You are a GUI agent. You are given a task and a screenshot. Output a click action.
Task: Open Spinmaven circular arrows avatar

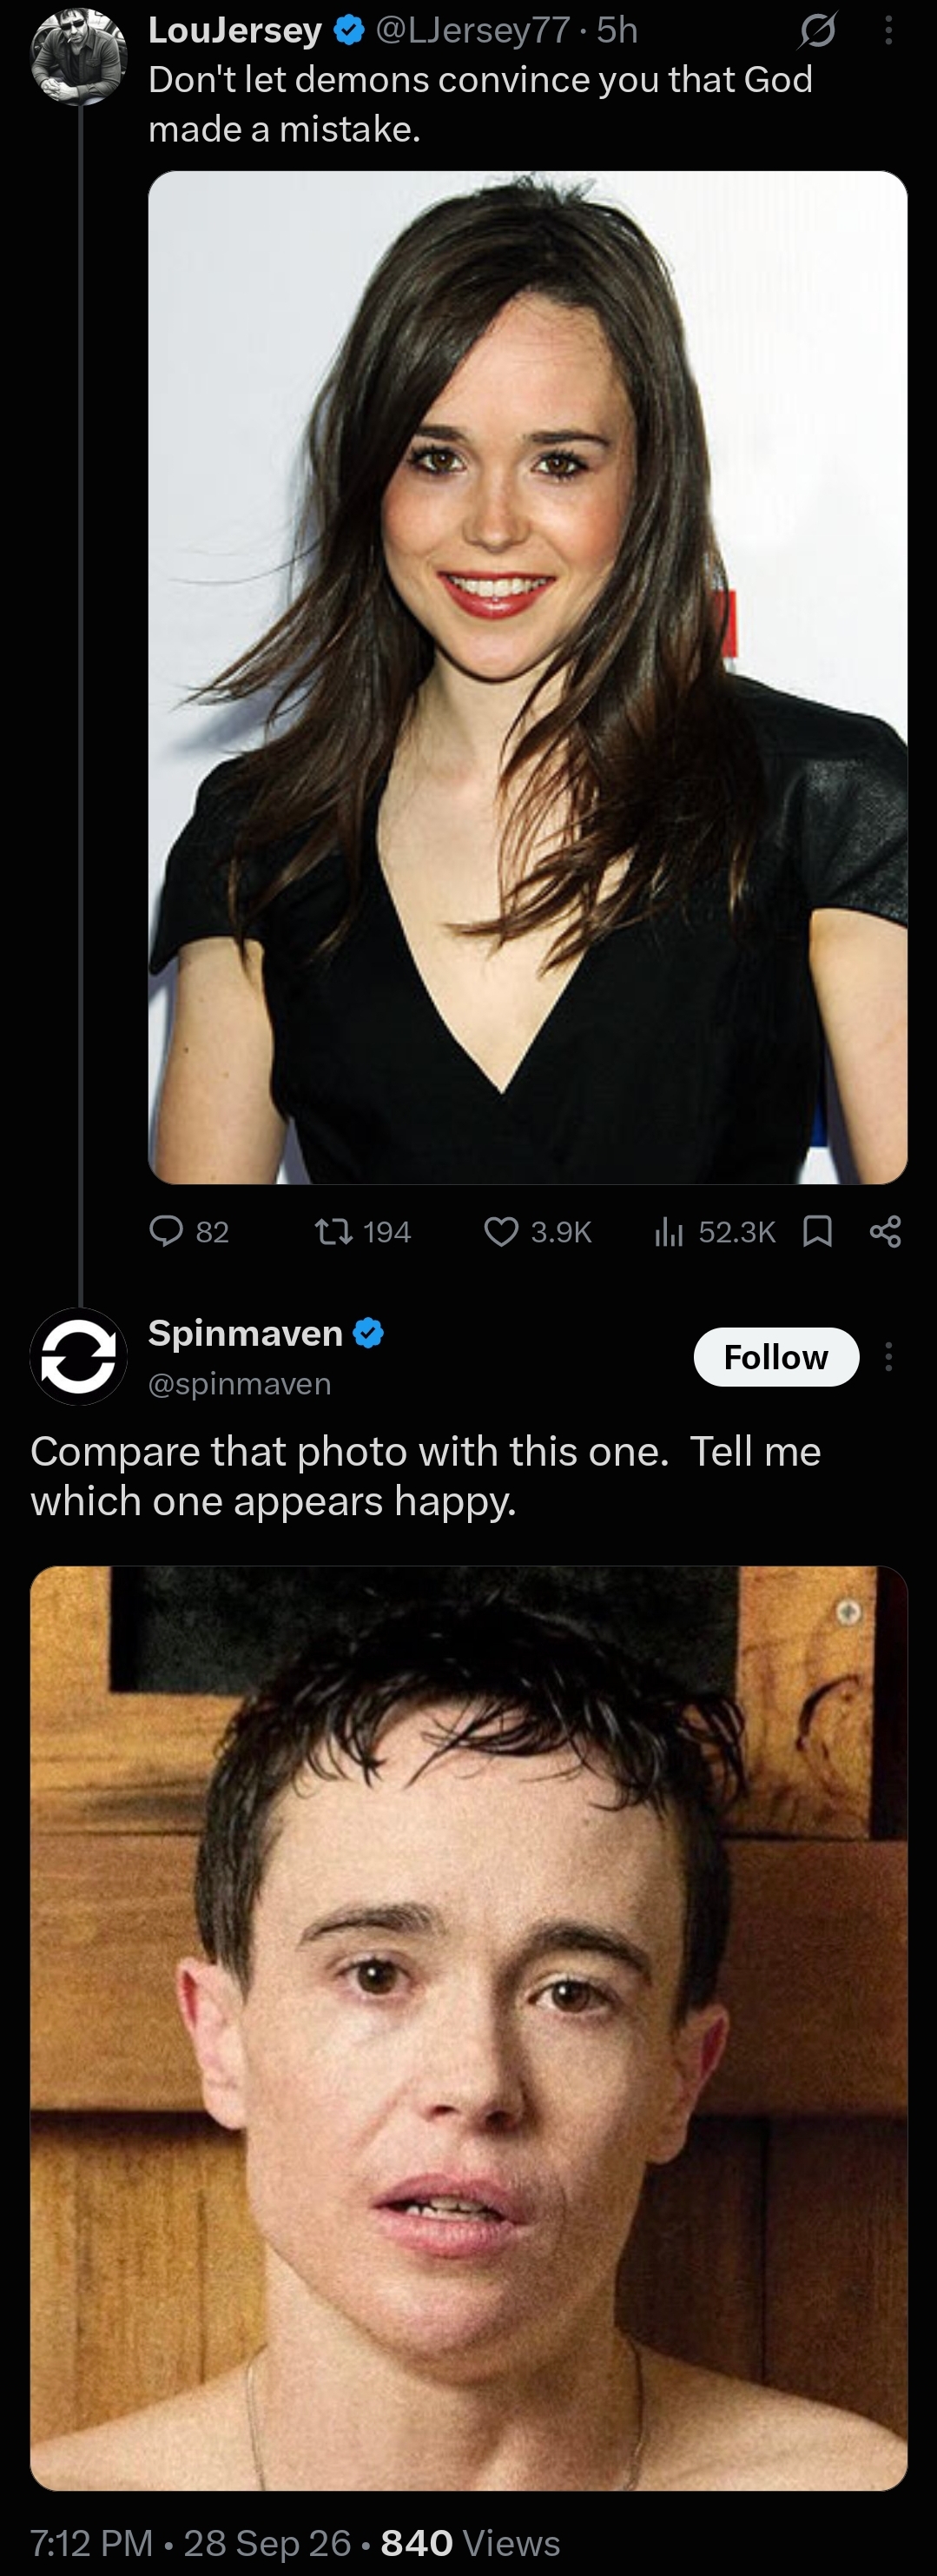click(x=79, y=1356)
